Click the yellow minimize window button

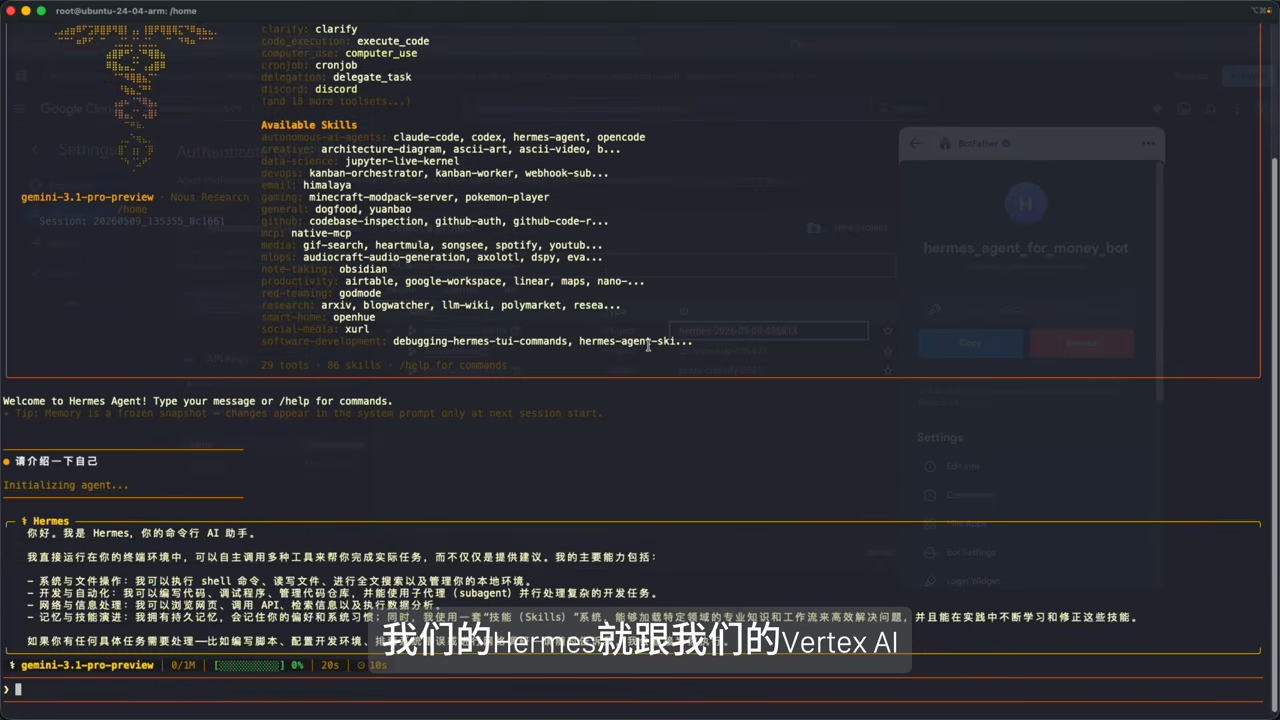coord(26,10)
